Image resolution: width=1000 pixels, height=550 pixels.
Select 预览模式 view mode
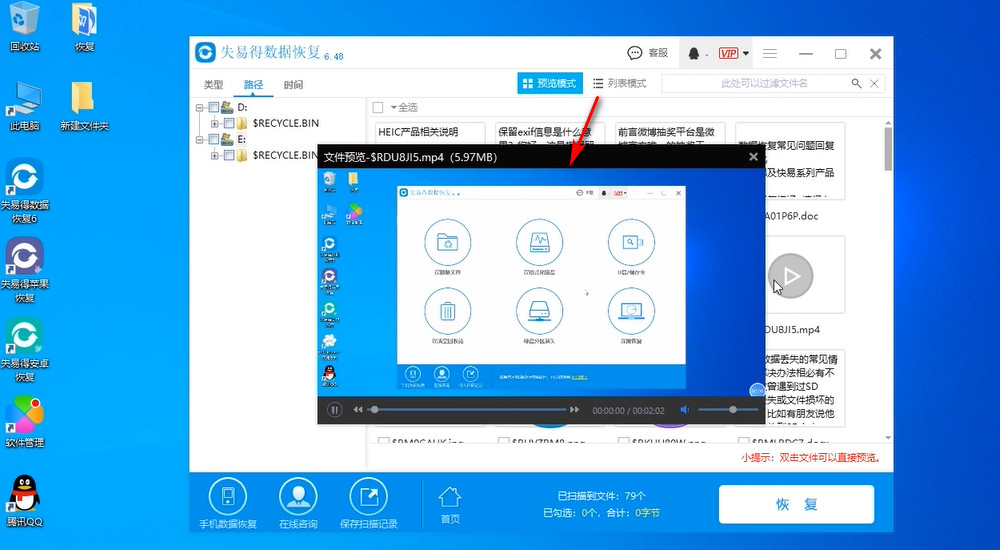550,84
